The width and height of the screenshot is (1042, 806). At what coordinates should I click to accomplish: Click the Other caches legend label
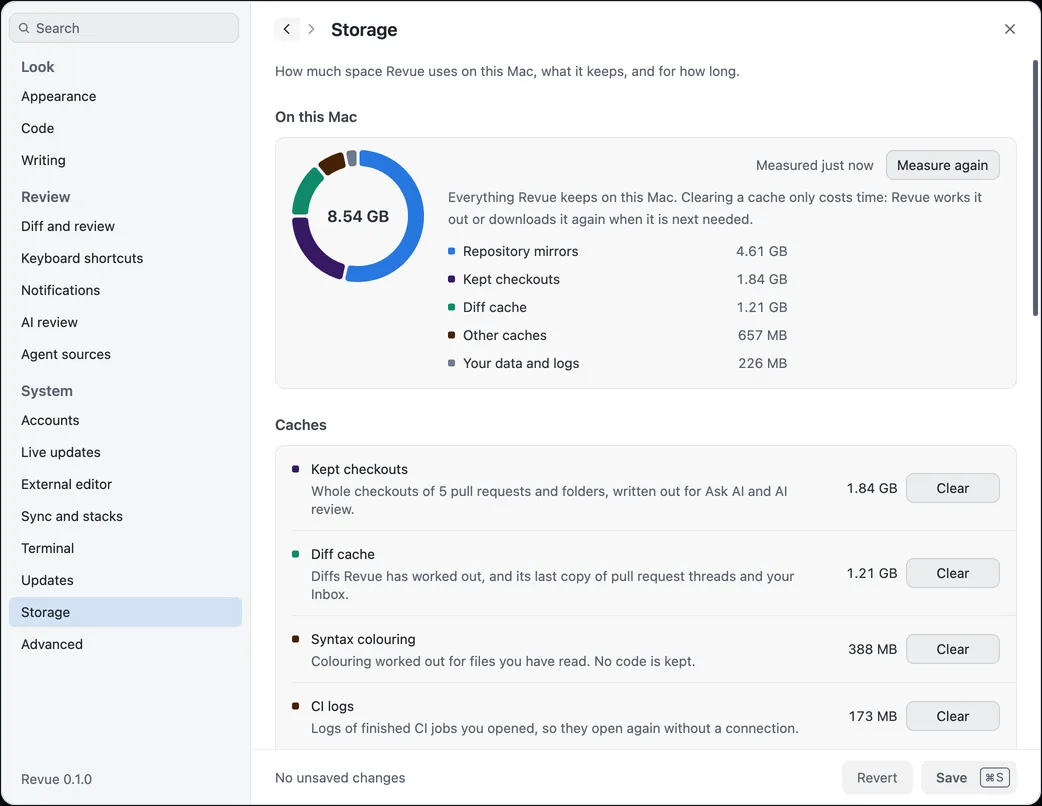click(504, 335)
